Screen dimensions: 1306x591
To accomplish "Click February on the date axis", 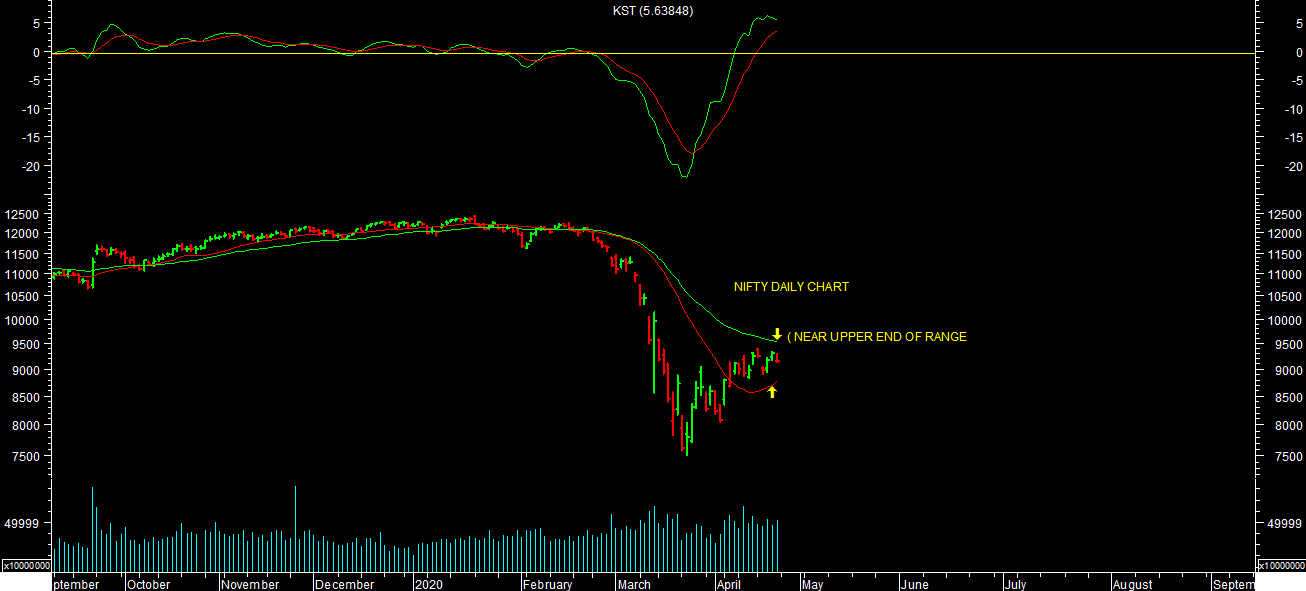I will [547, 584].
